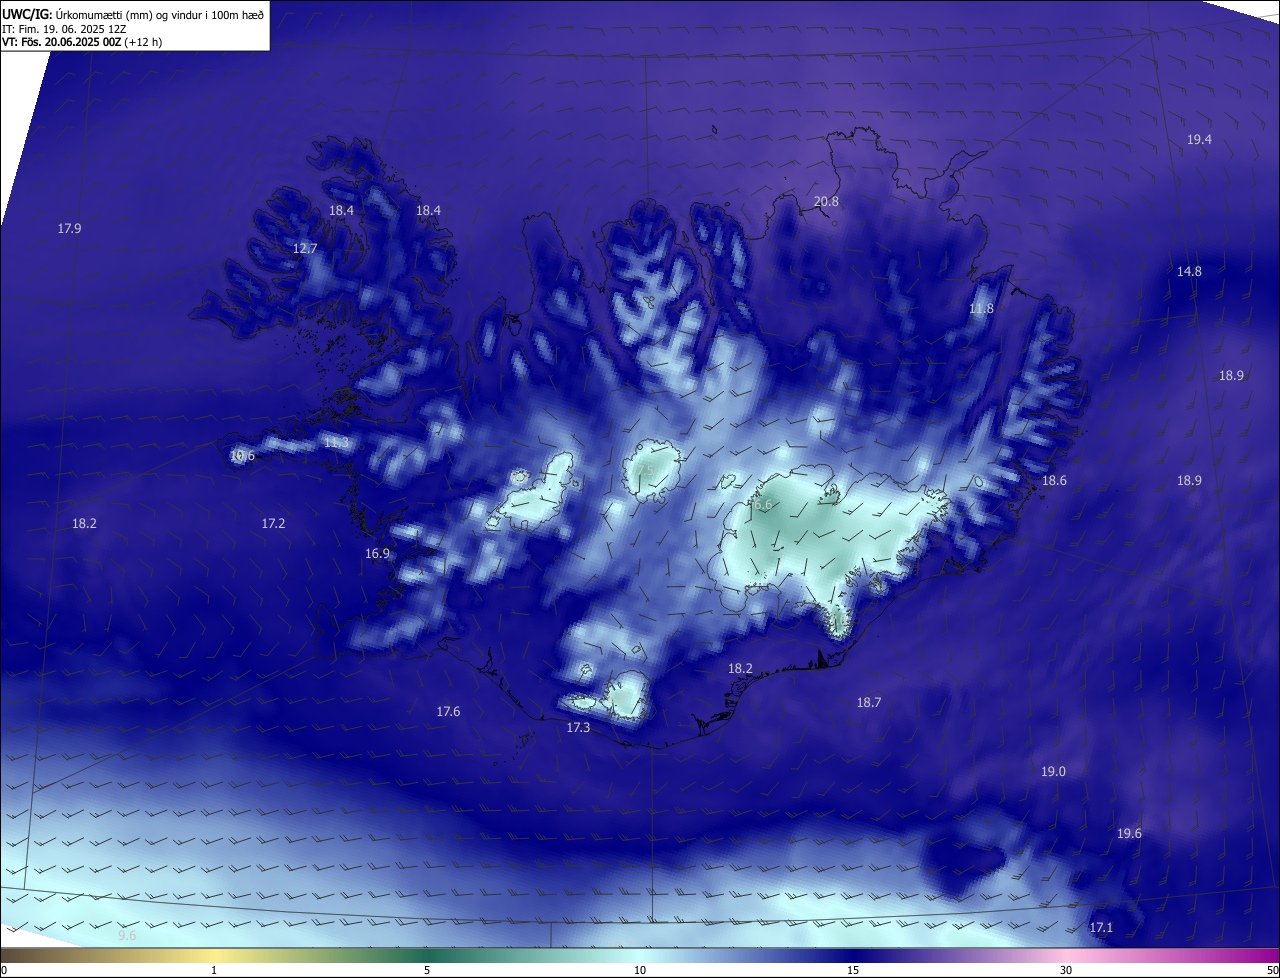
Task: Click the yellow section of the color scale
Action: click(214, 956)
